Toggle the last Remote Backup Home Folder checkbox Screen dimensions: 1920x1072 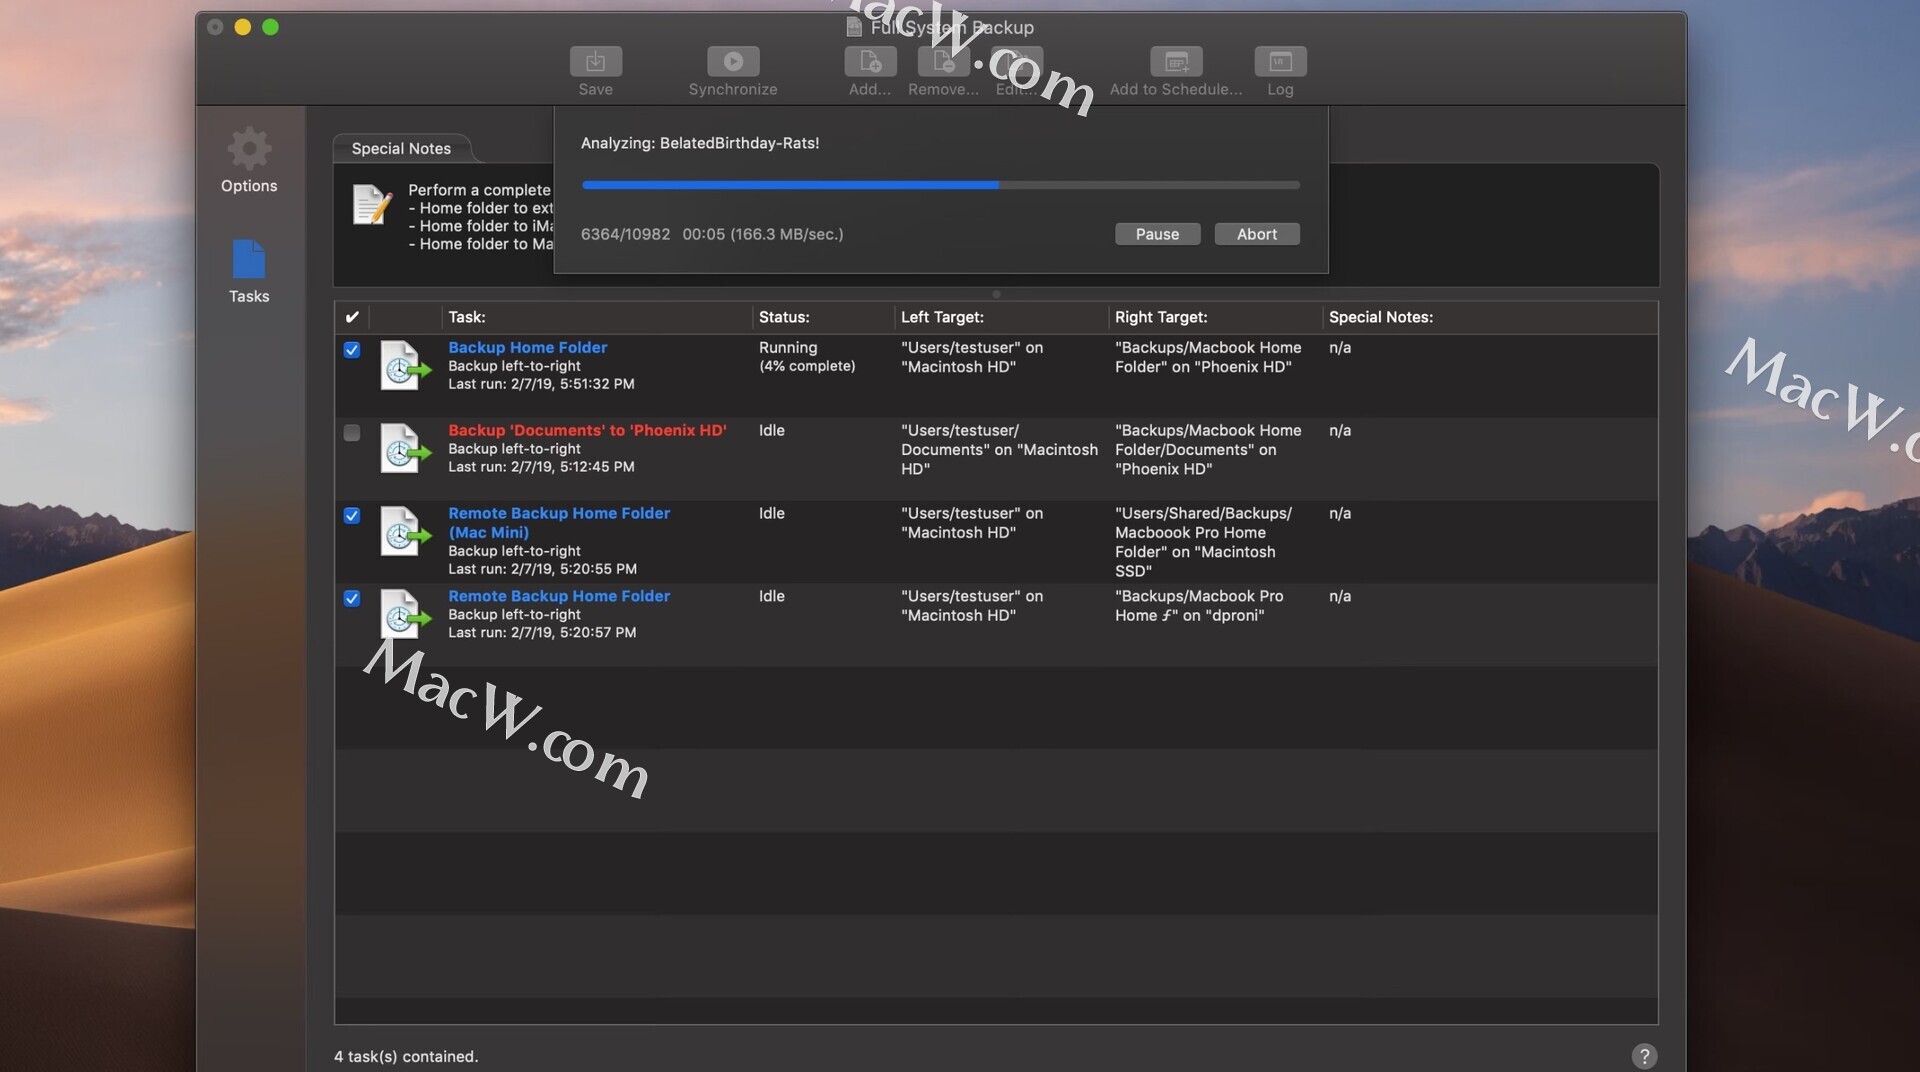coord(352,599)
